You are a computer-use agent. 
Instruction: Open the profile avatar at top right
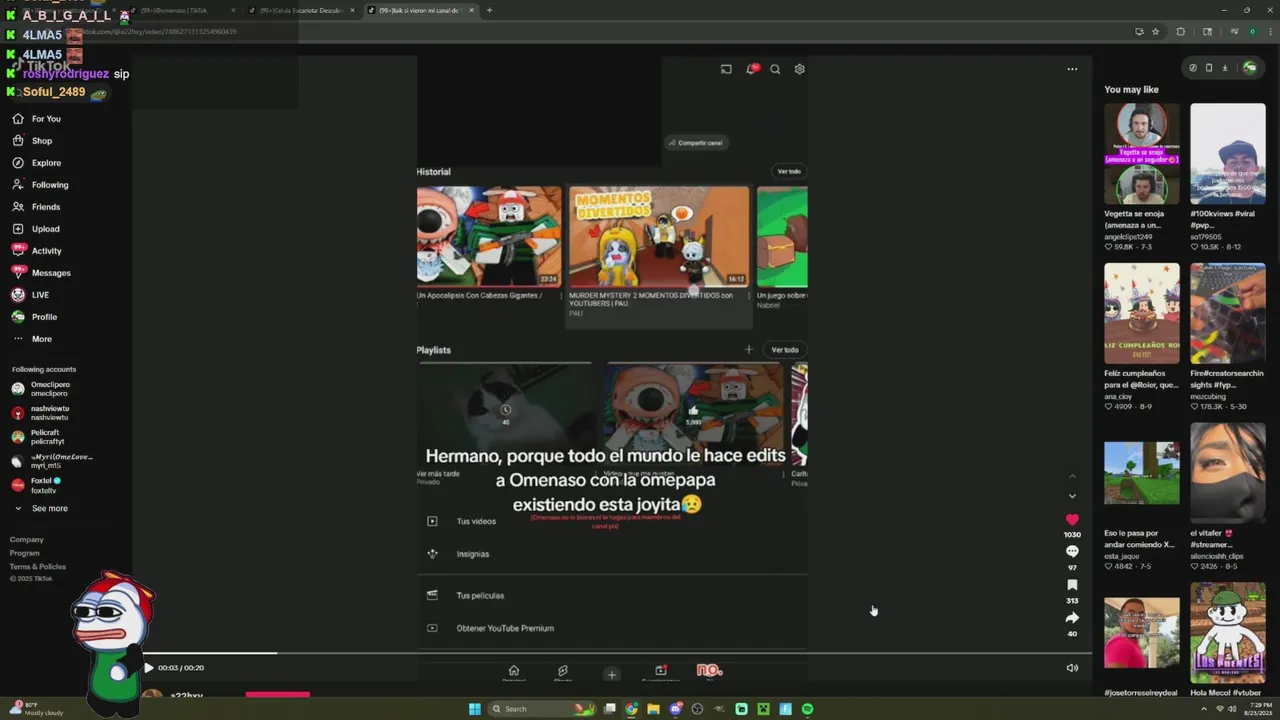[x=1249, y=68]
